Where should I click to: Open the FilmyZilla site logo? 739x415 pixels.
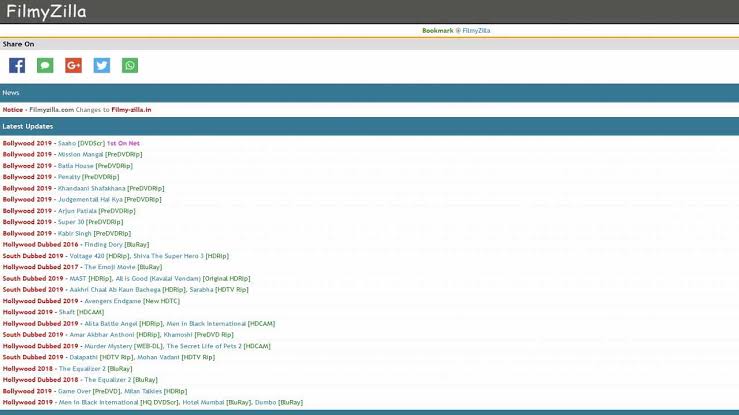[46, 12]
